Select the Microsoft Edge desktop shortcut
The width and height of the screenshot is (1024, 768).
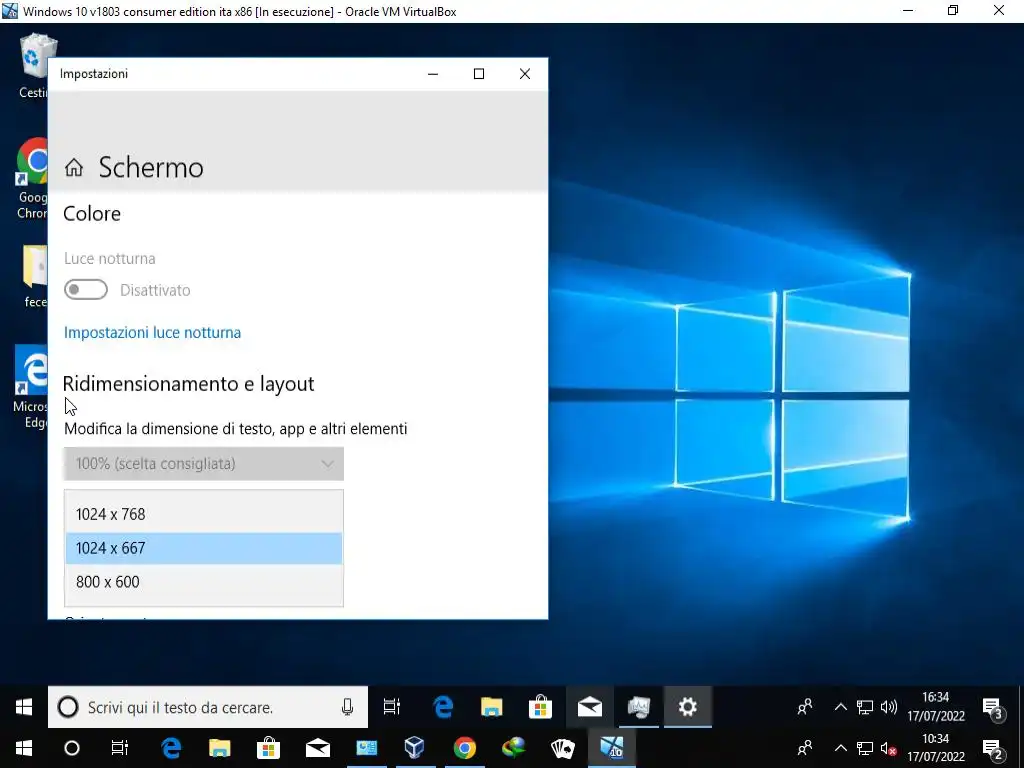[31, 387]
